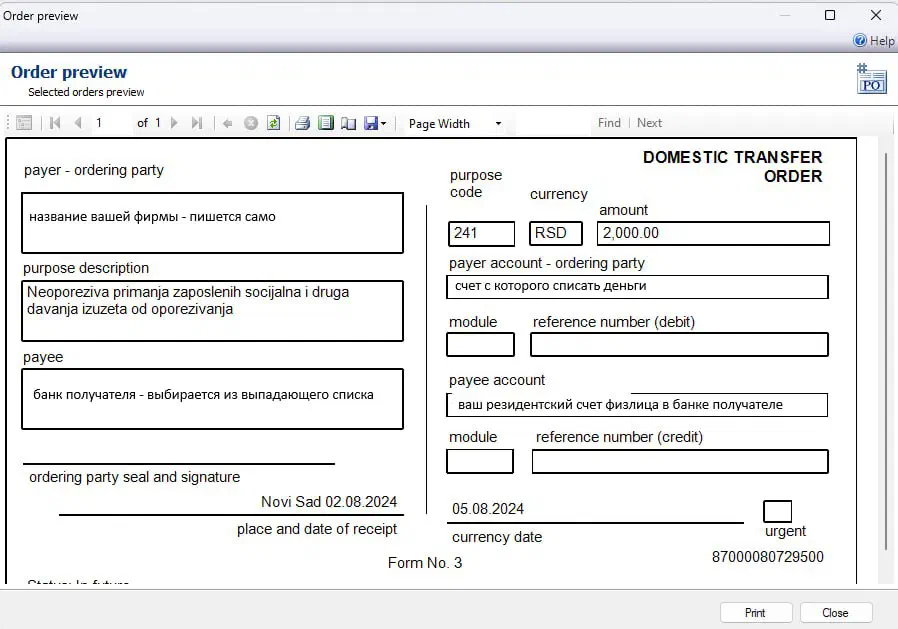Click the refresh report icon
898x629 pixels.
[x=273, y=123]
